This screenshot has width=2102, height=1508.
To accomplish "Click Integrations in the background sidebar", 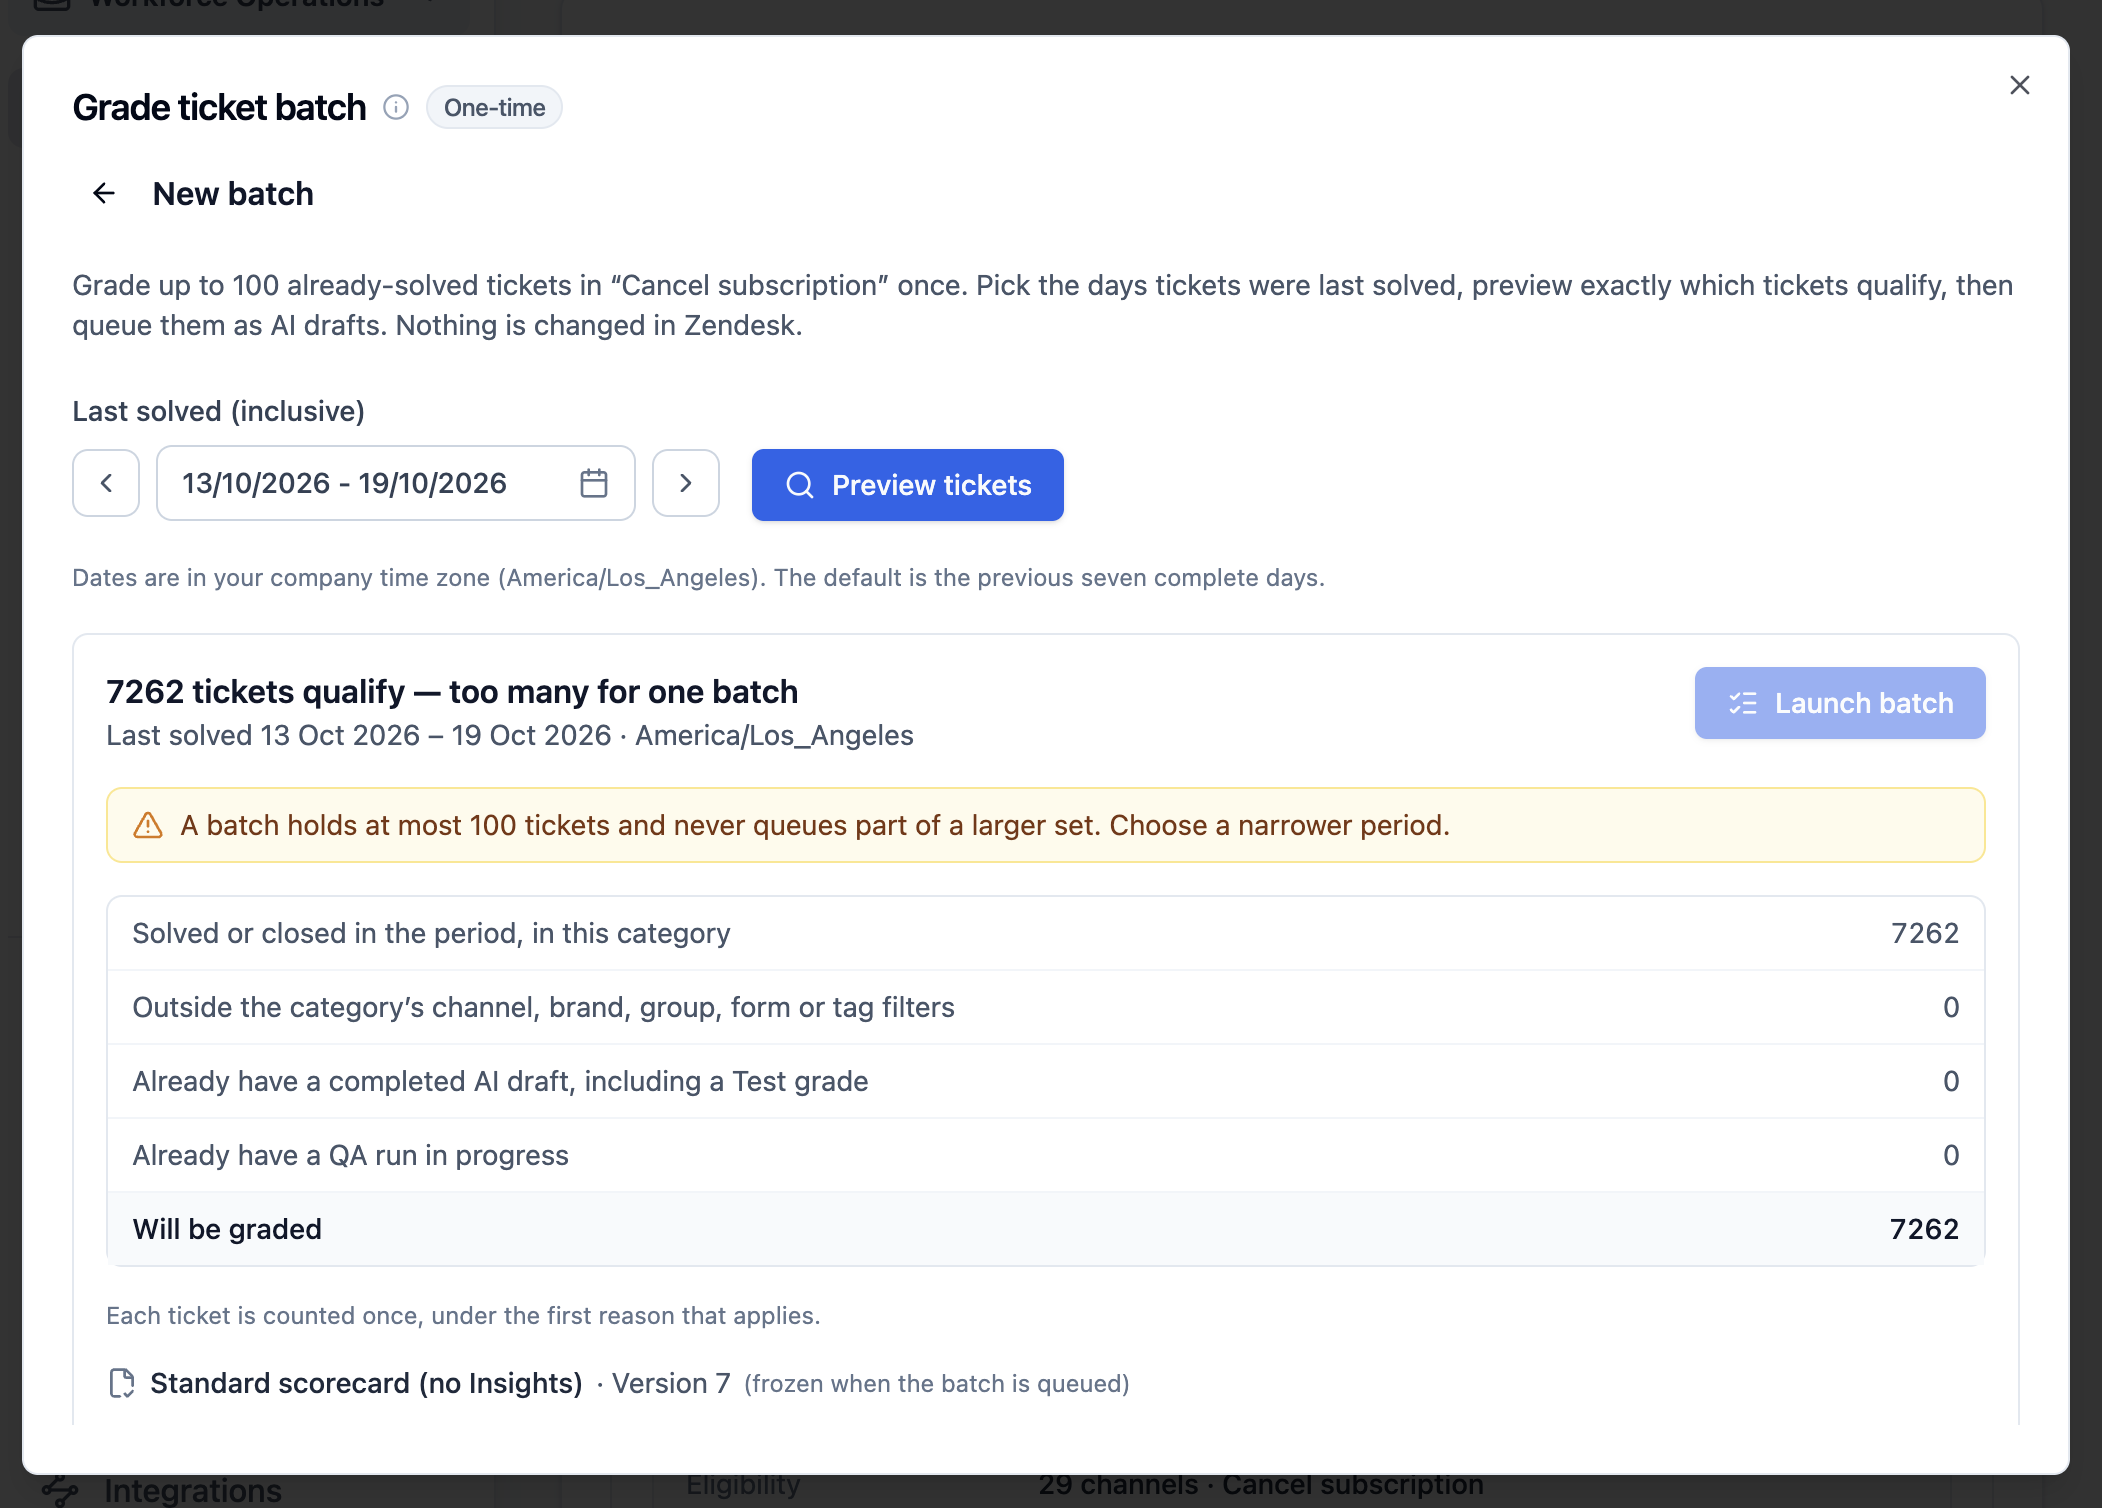I will pyautogui.click(x=192, y=1490).
